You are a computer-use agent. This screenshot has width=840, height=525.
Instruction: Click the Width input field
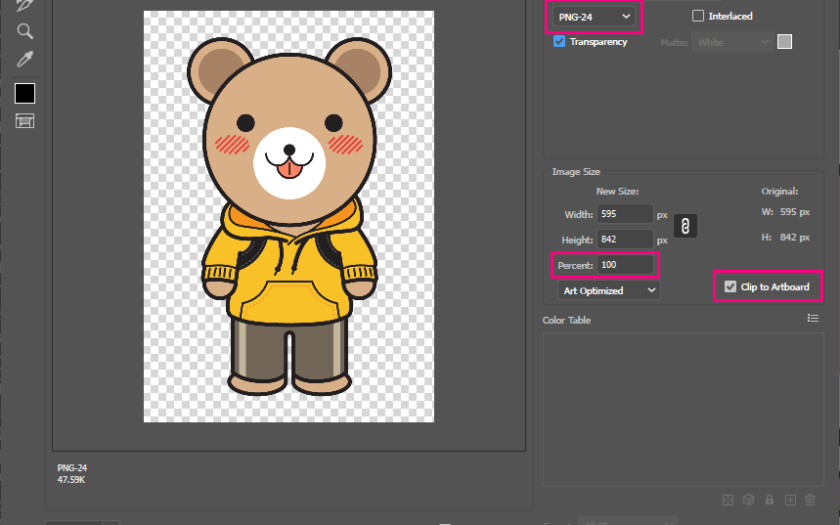[624, 214]
